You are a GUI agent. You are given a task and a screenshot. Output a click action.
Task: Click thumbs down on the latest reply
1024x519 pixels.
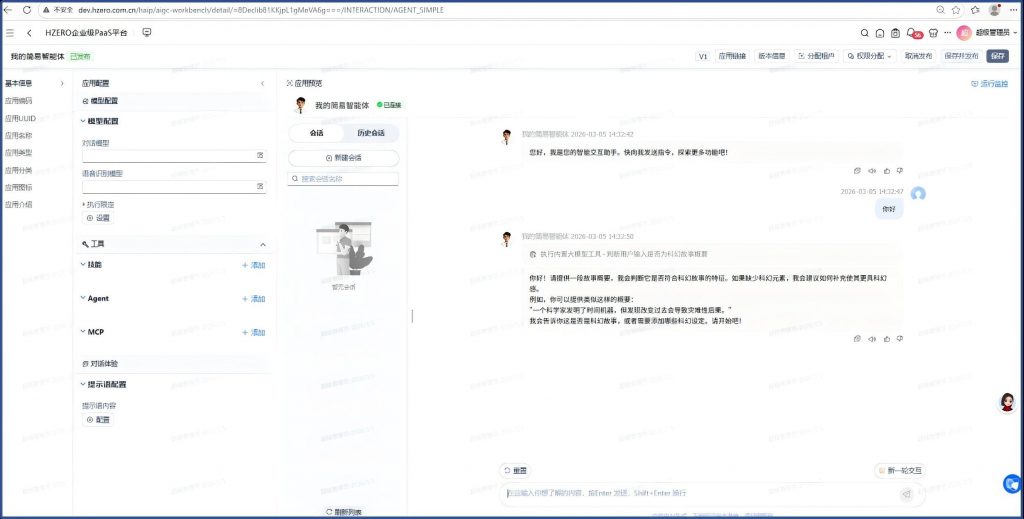coord(900,339)
